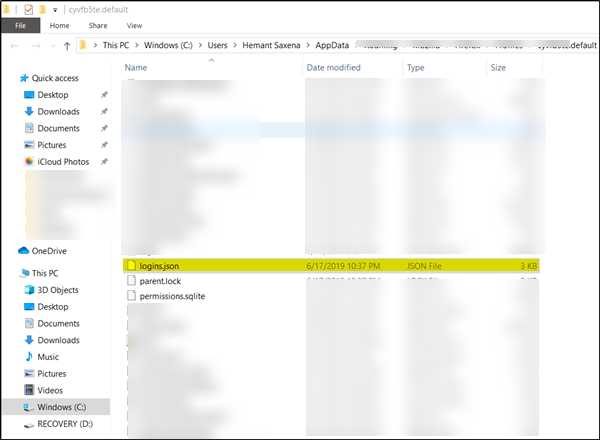The height and width of the screenshot is (440, 600).
Task: Open pinned Downloads under Quick access
Action: pyautogui.click(x=59, y=112)
